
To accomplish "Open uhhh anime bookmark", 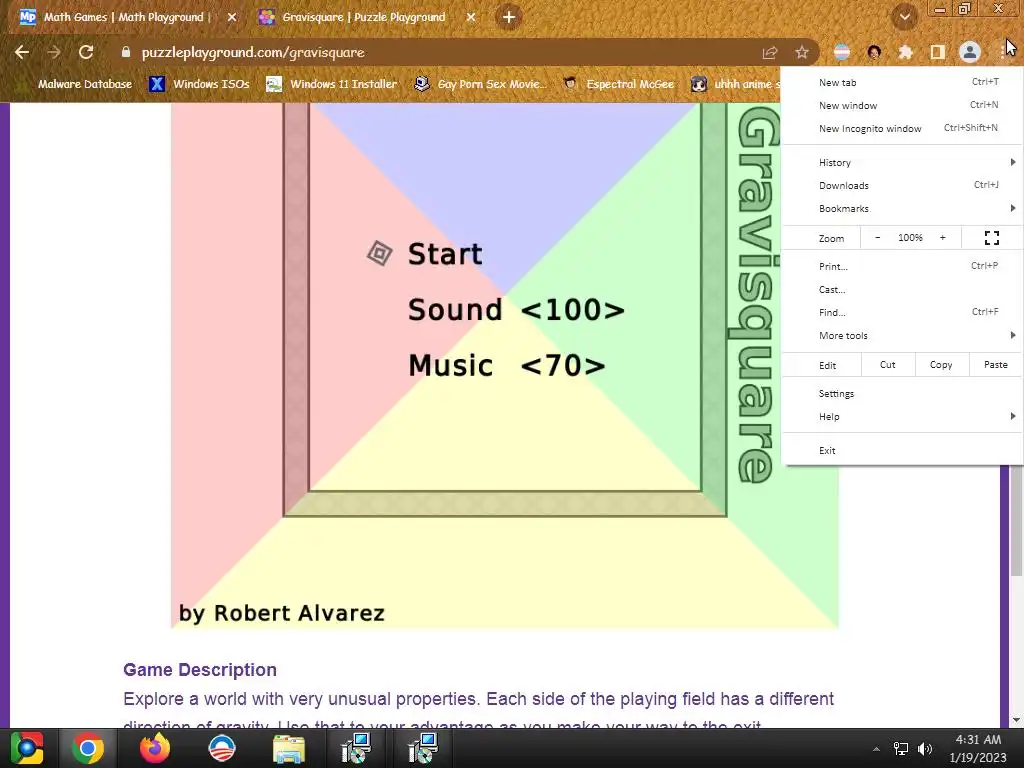I will tap(735, 84).
